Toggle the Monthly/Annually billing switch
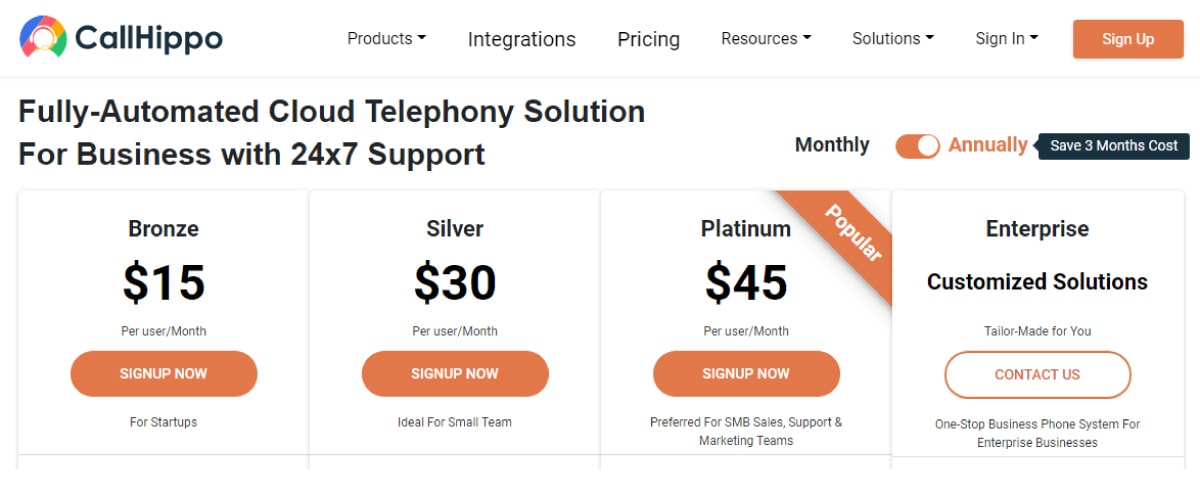1200x480 pixels. [917, 146]
